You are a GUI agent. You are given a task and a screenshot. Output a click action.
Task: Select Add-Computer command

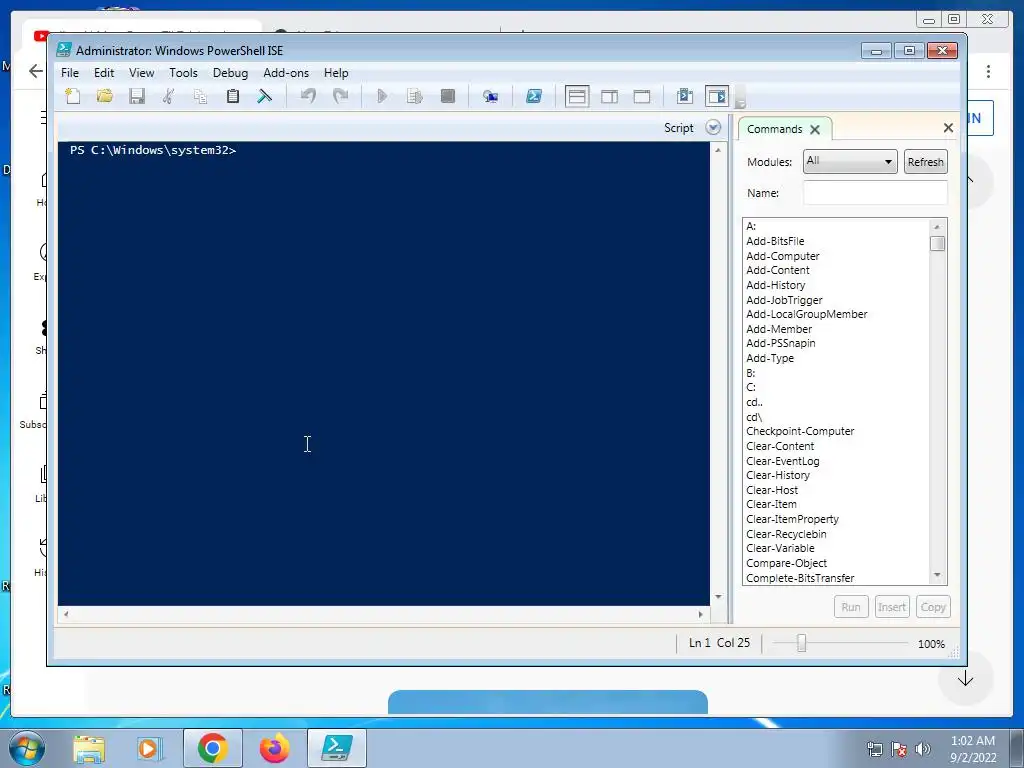783,256
